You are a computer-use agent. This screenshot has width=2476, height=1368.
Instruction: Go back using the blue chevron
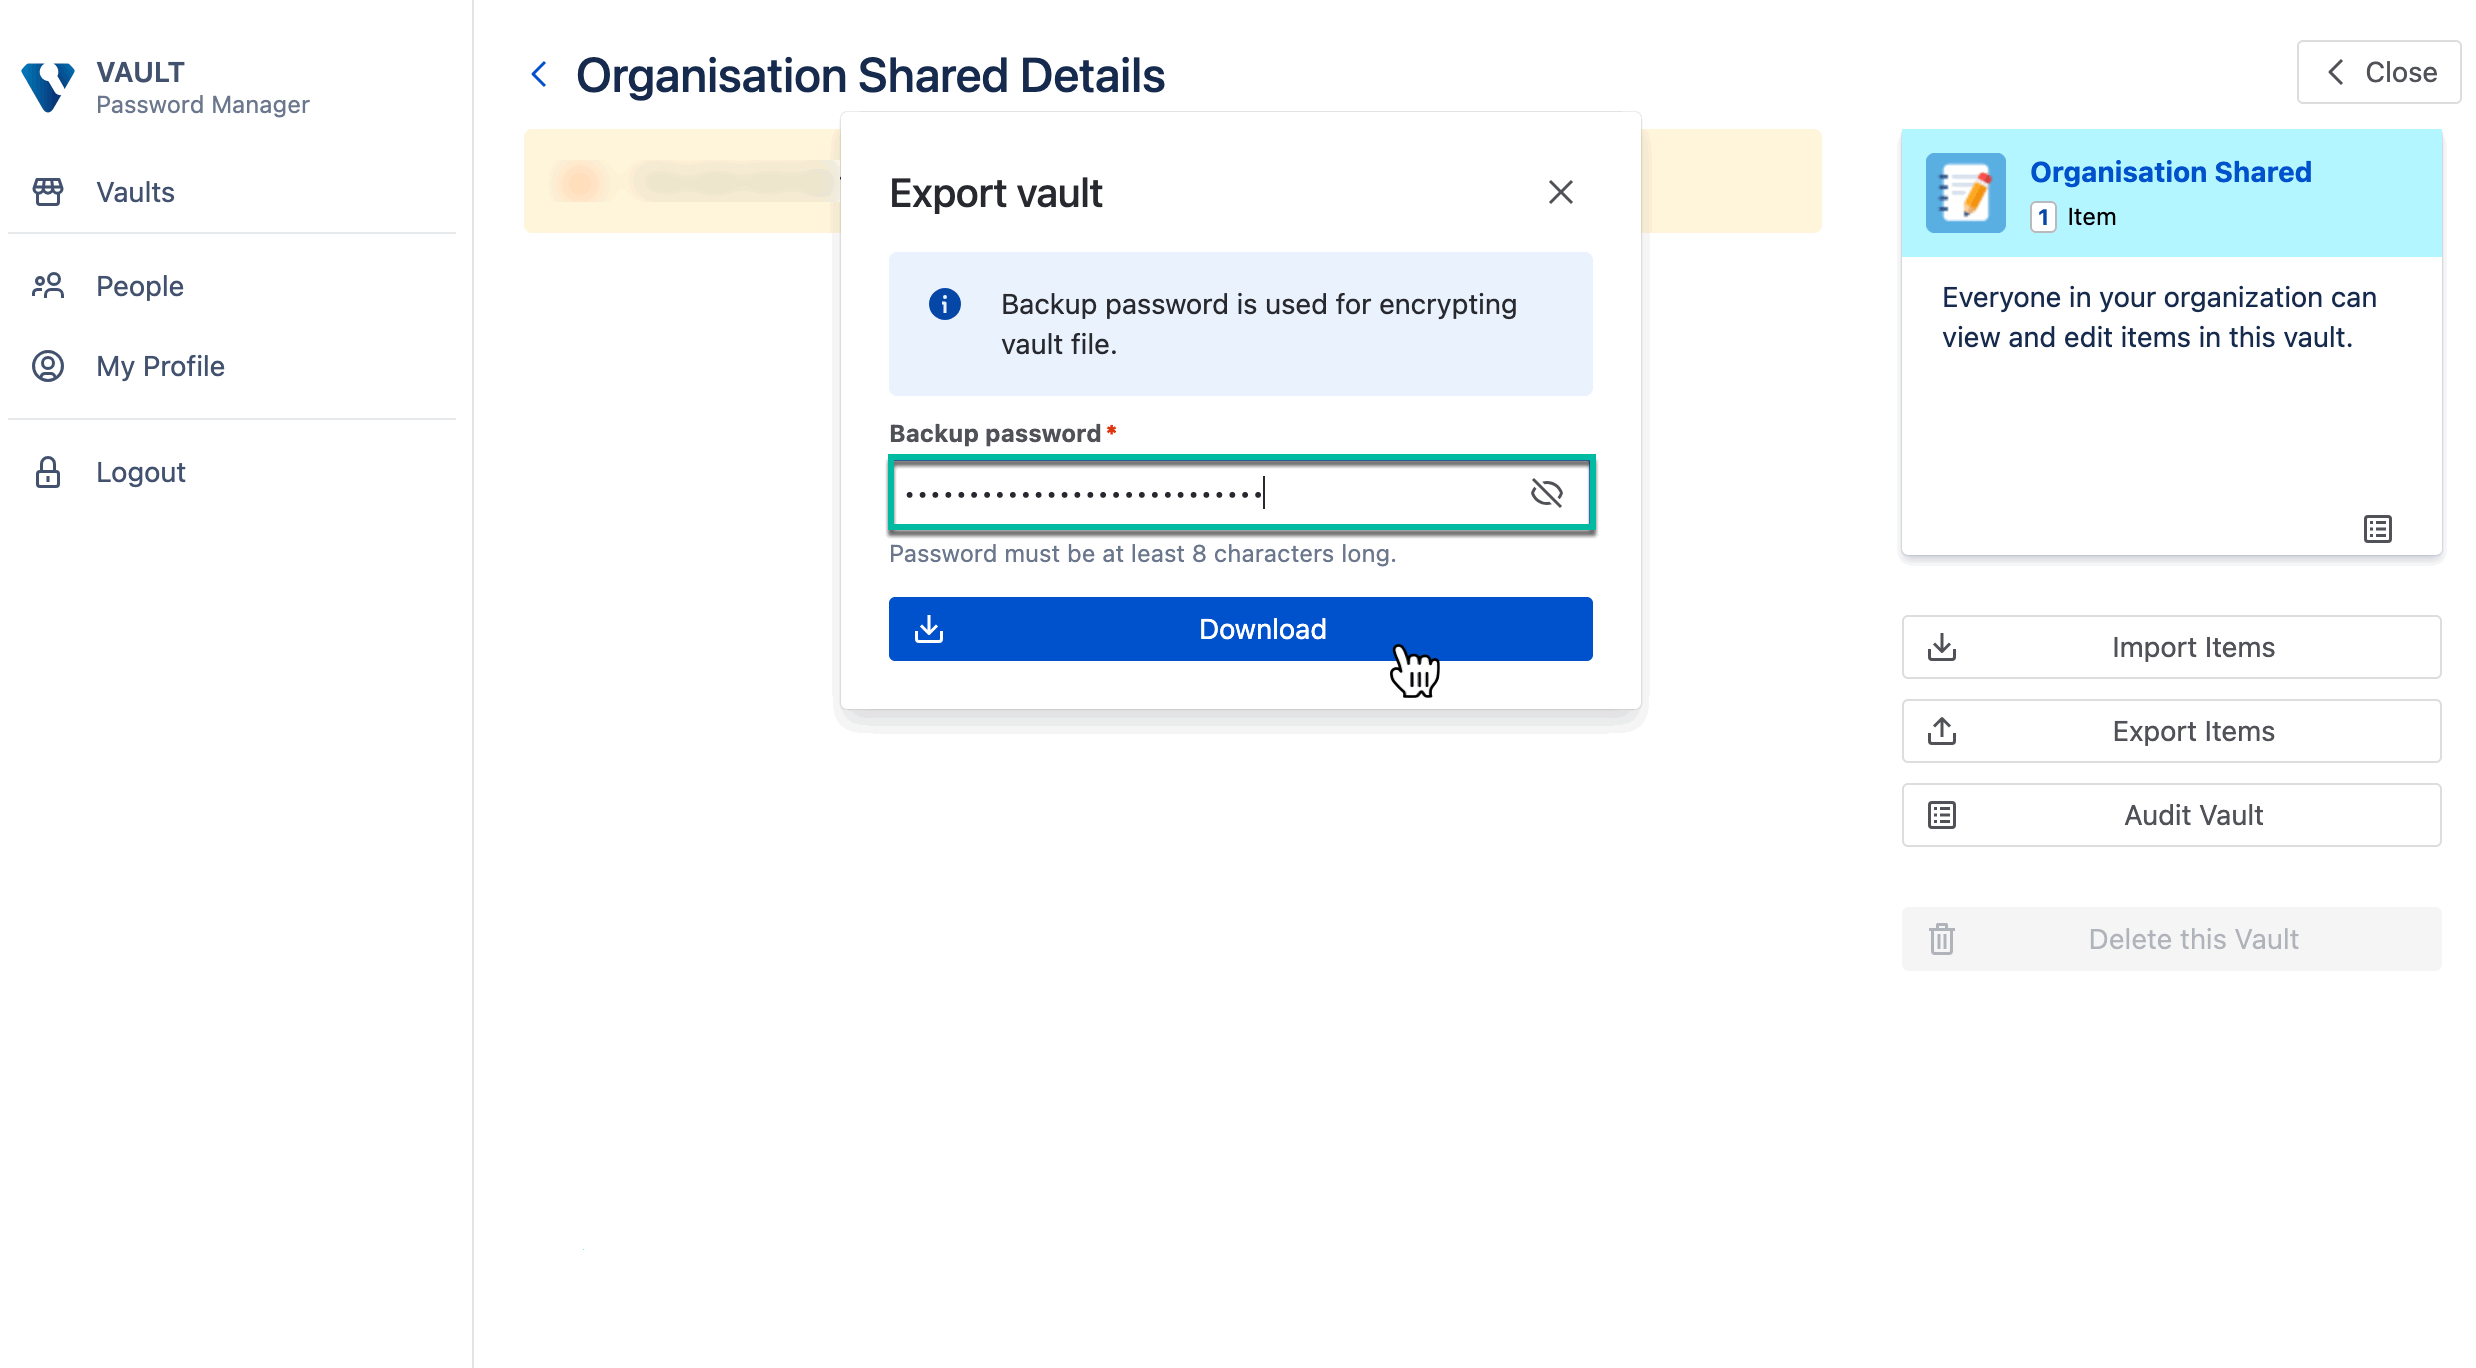pos(539,74)
